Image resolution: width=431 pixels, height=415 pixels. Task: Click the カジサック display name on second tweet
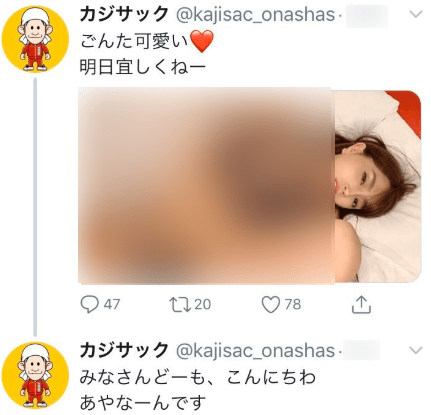124,351
